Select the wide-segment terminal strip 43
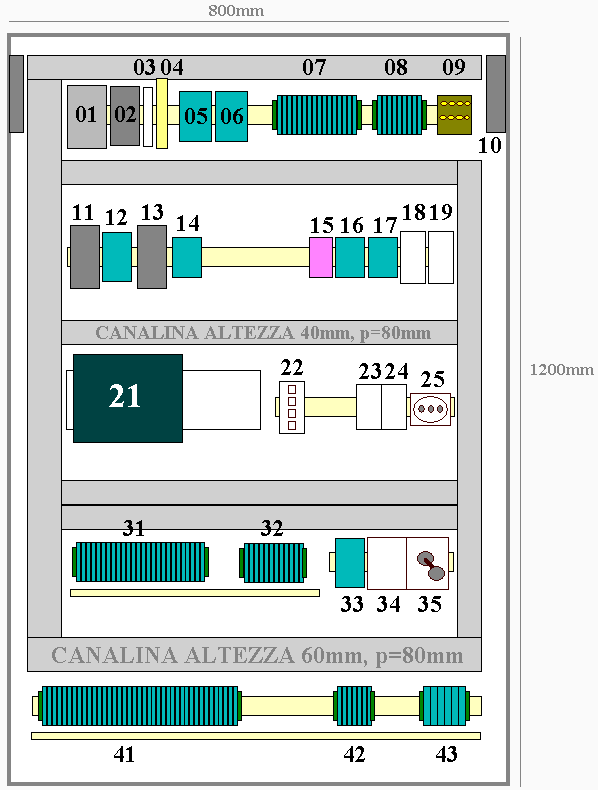598x790 pixels. coord(445,706)
